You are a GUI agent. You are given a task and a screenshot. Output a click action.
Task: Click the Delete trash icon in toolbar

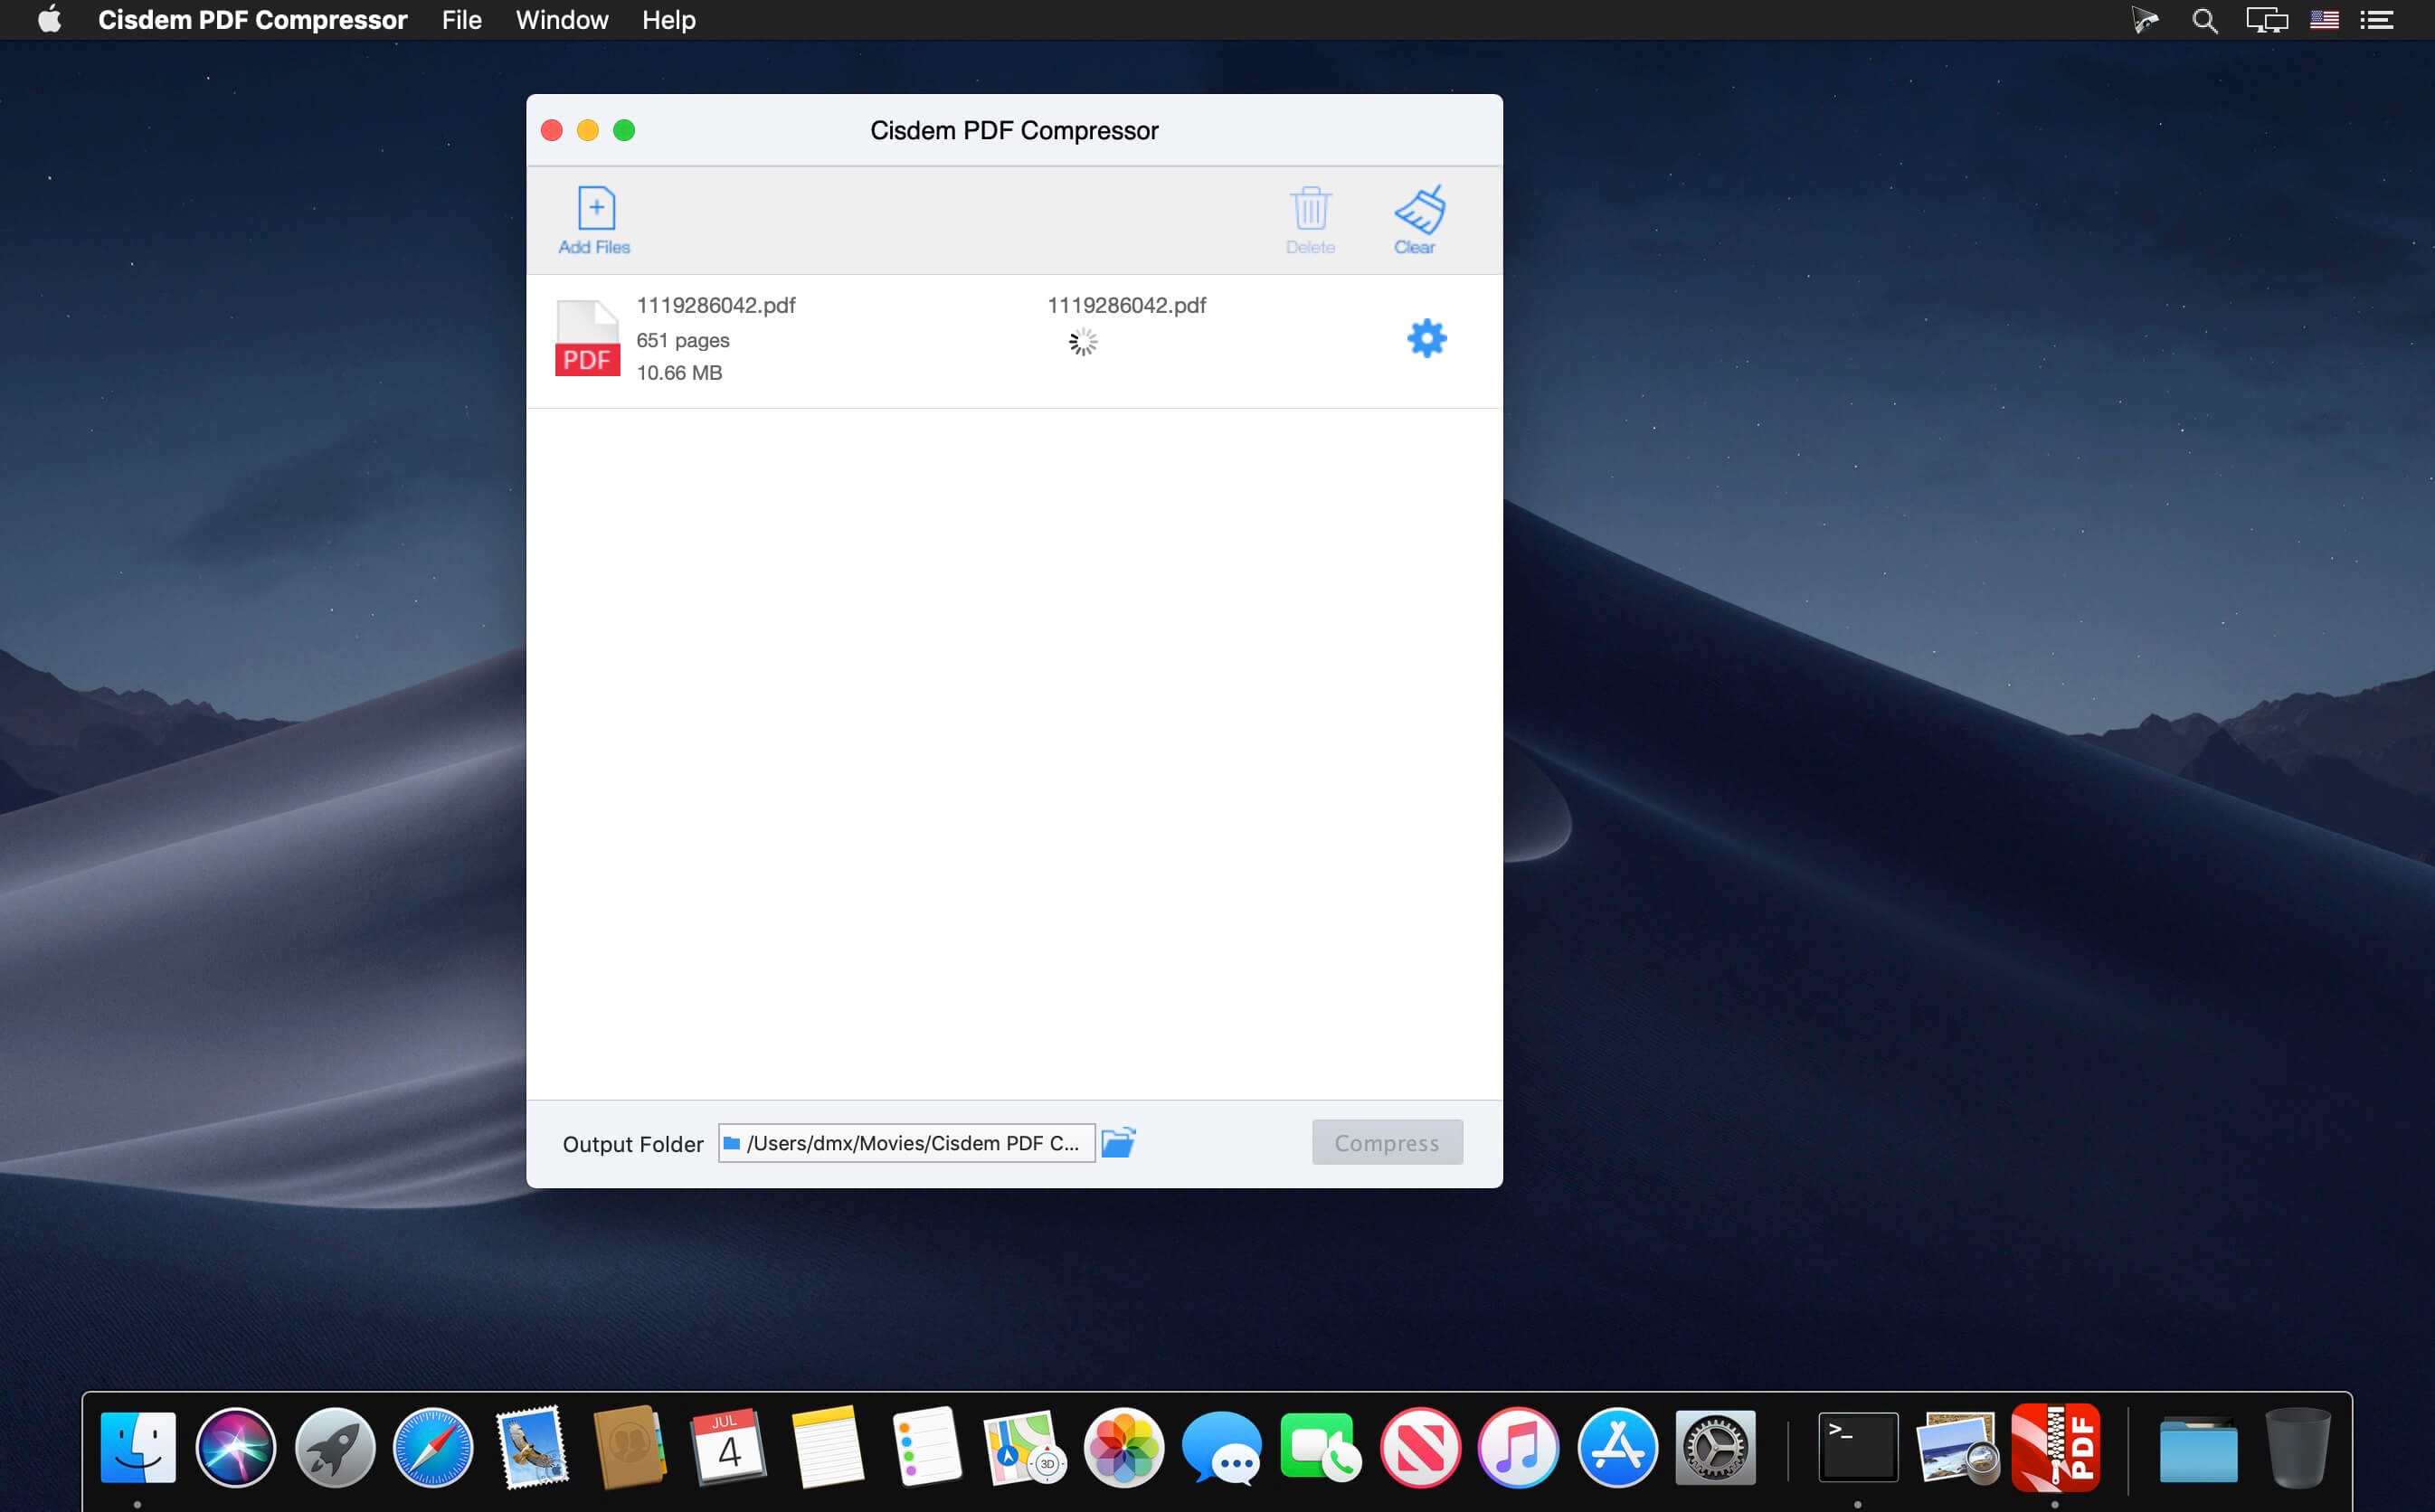click(x=1309, y=209)
